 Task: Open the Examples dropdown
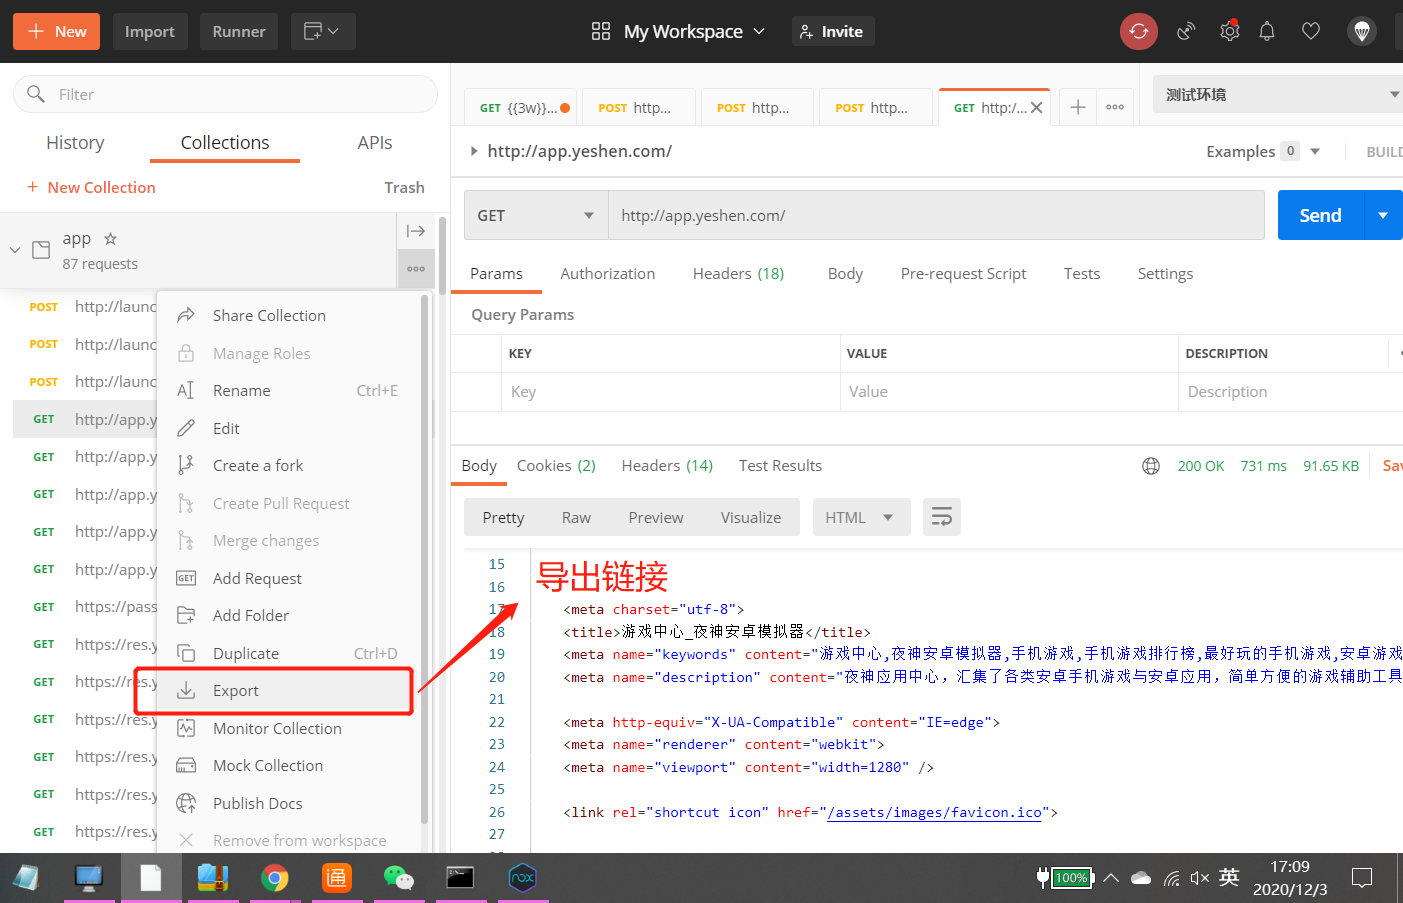(x=1264, y=151)
